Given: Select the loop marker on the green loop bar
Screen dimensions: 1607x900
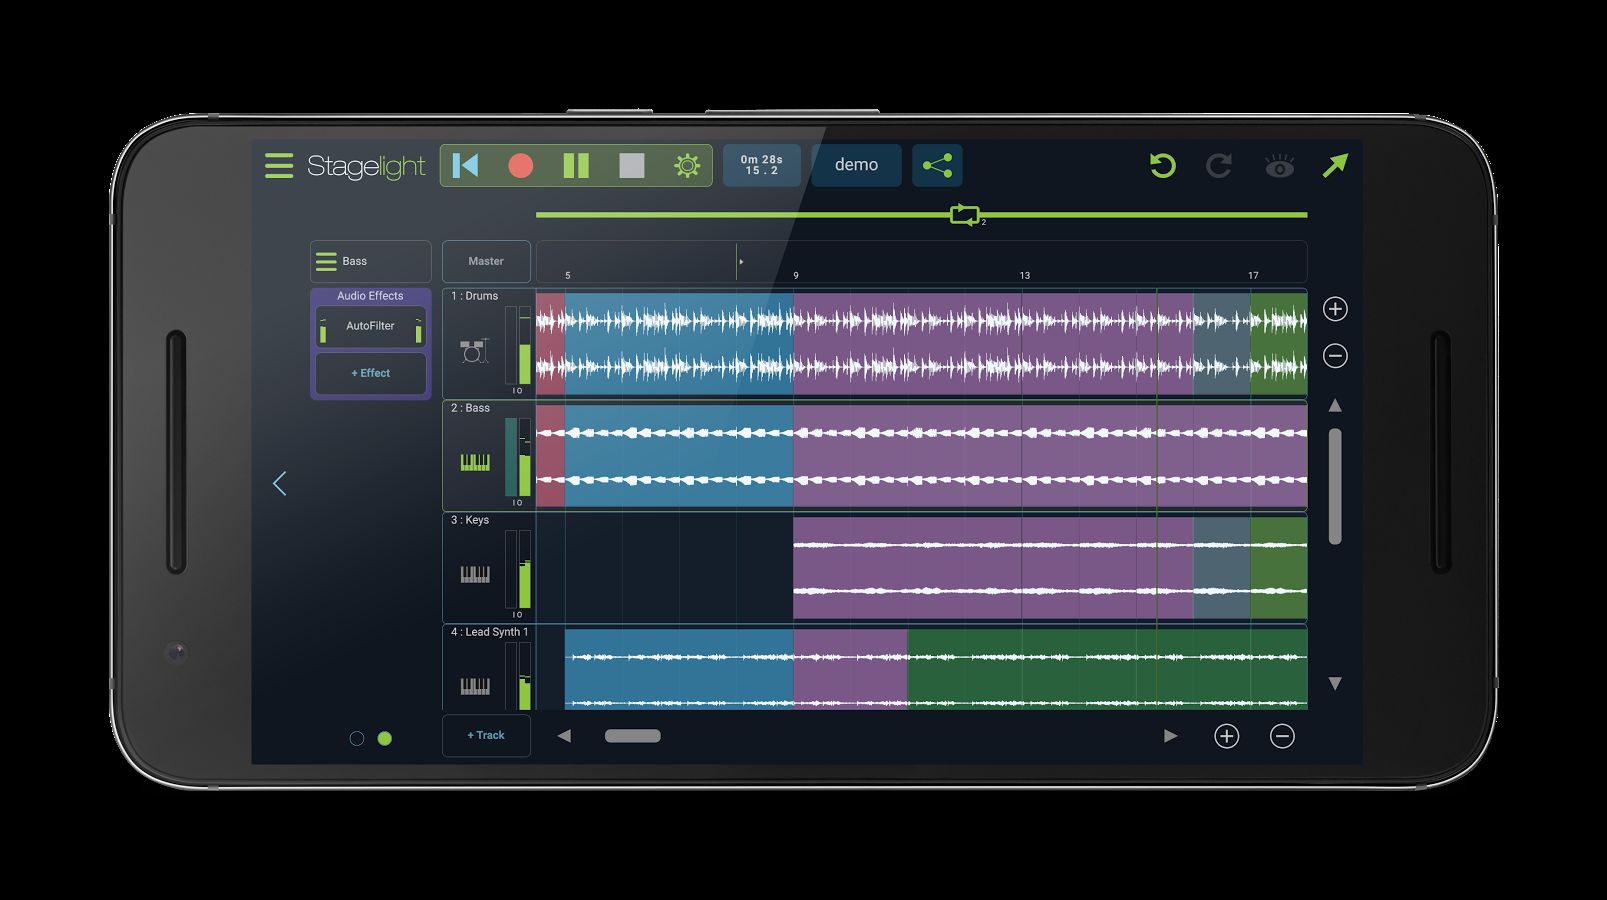Looking at the screenshot, I should pyautogui.click(x=964, y=214).
